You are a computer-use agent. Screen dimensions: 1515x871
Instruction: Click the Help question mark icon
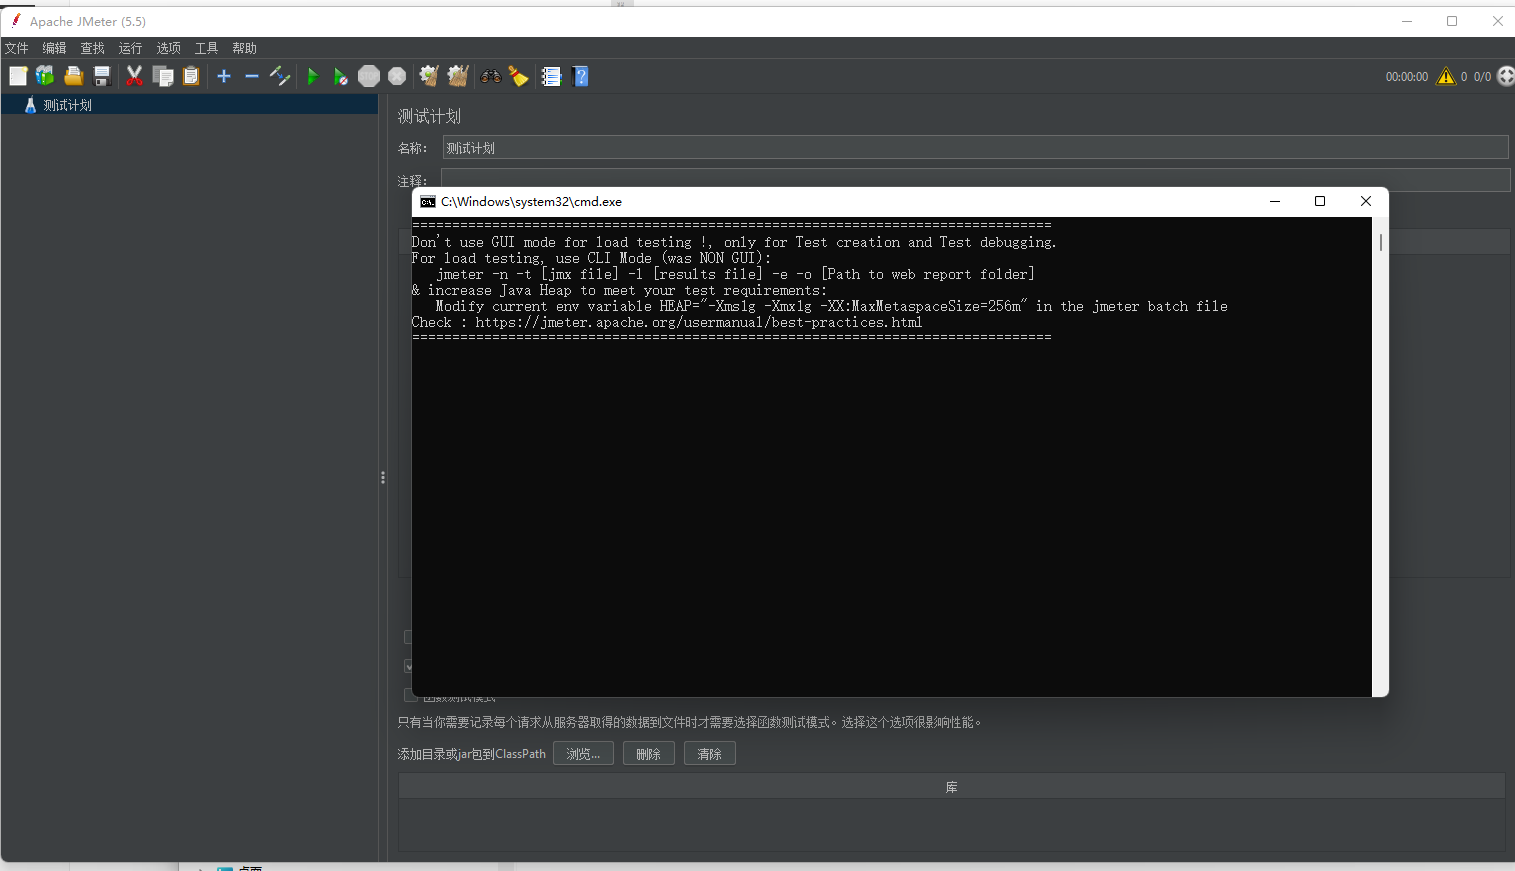coord(580,76)
